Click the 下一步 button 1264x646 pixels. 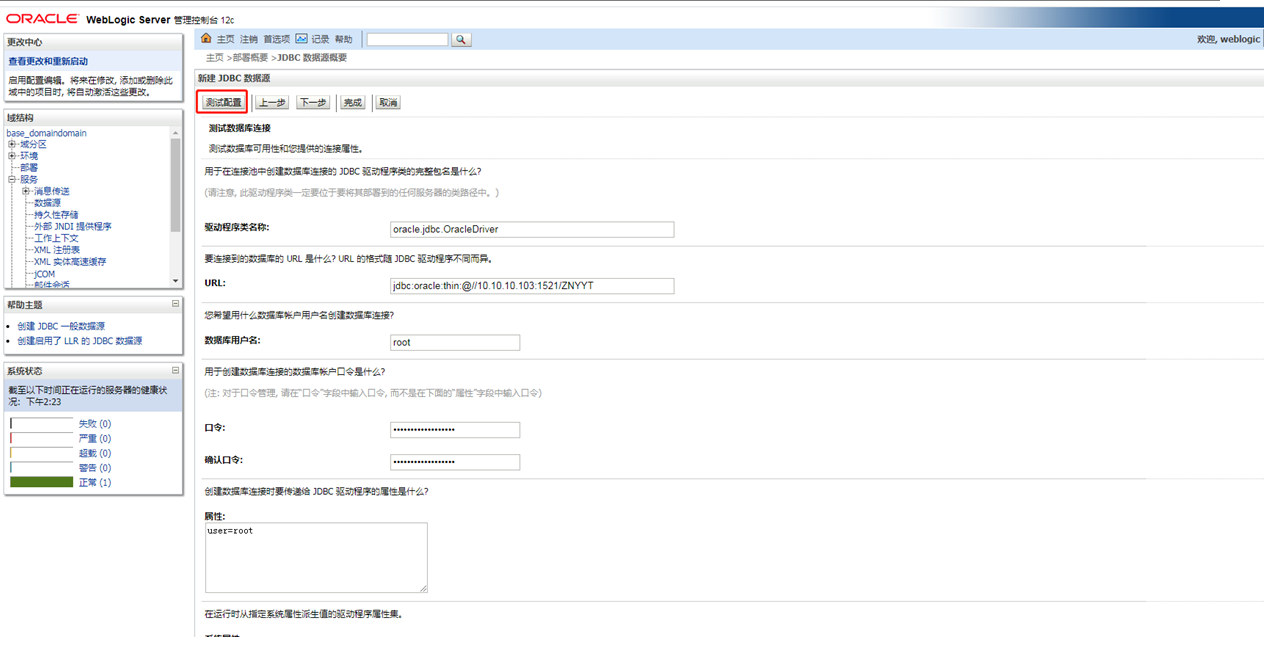click(313, 102)
